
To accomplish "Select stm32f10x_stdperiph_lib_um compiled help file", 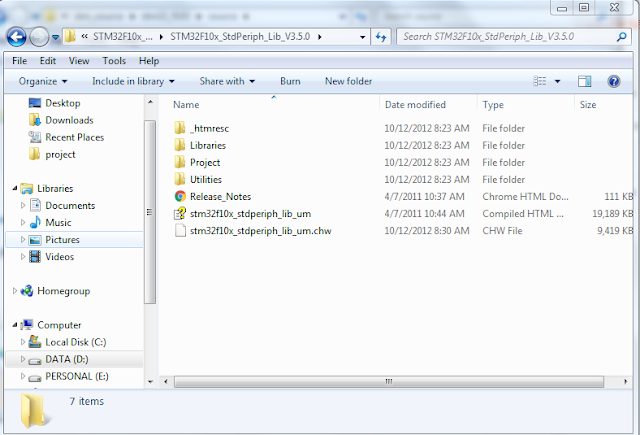I will pyautogui.click(x=250, y=214).
